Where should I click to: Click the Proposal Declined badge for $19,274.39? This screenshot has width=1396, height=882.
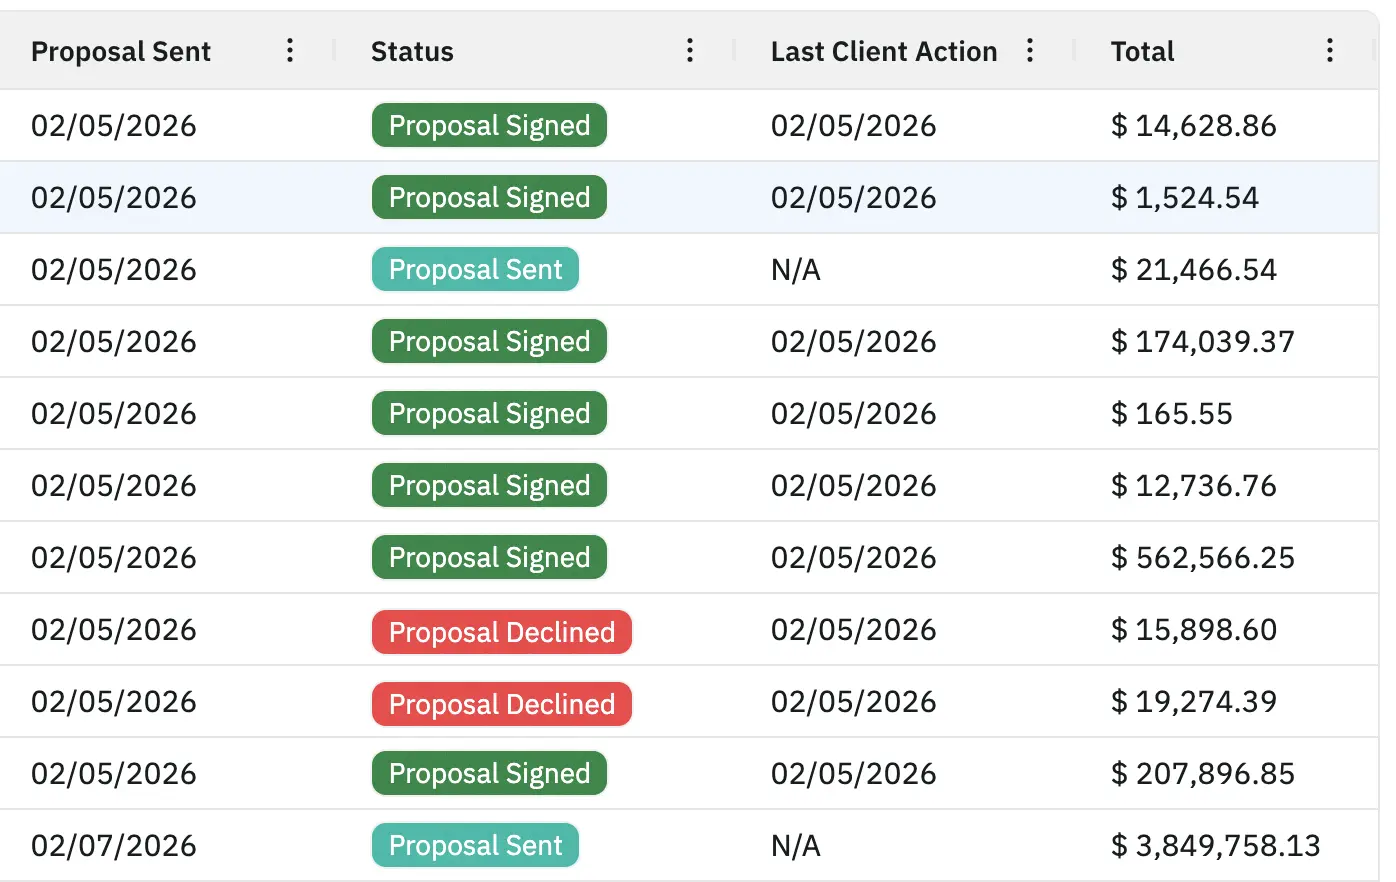point(501,704)
